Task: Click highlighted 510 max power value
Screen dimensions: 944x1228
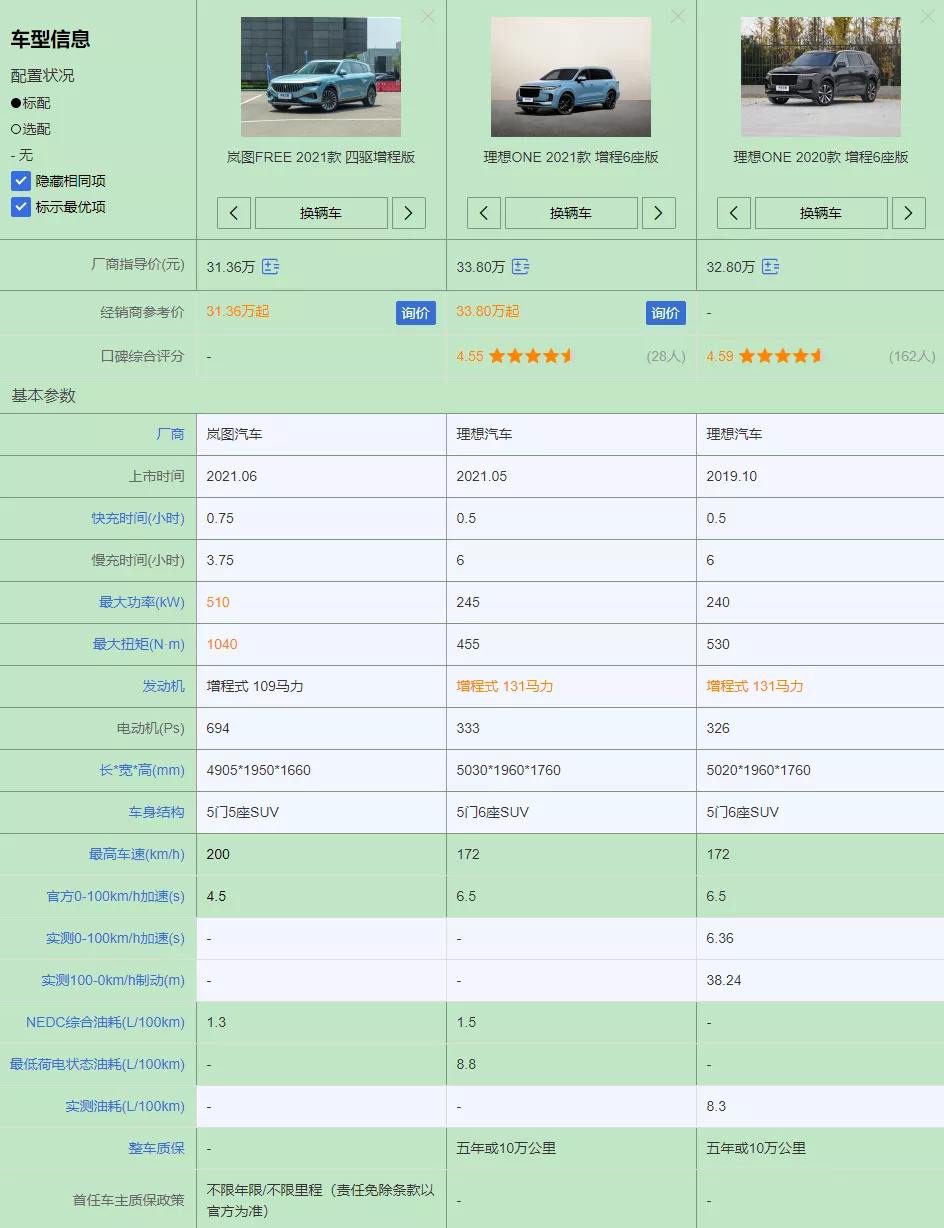Action: pyautogui.click(x=218, y=602)
